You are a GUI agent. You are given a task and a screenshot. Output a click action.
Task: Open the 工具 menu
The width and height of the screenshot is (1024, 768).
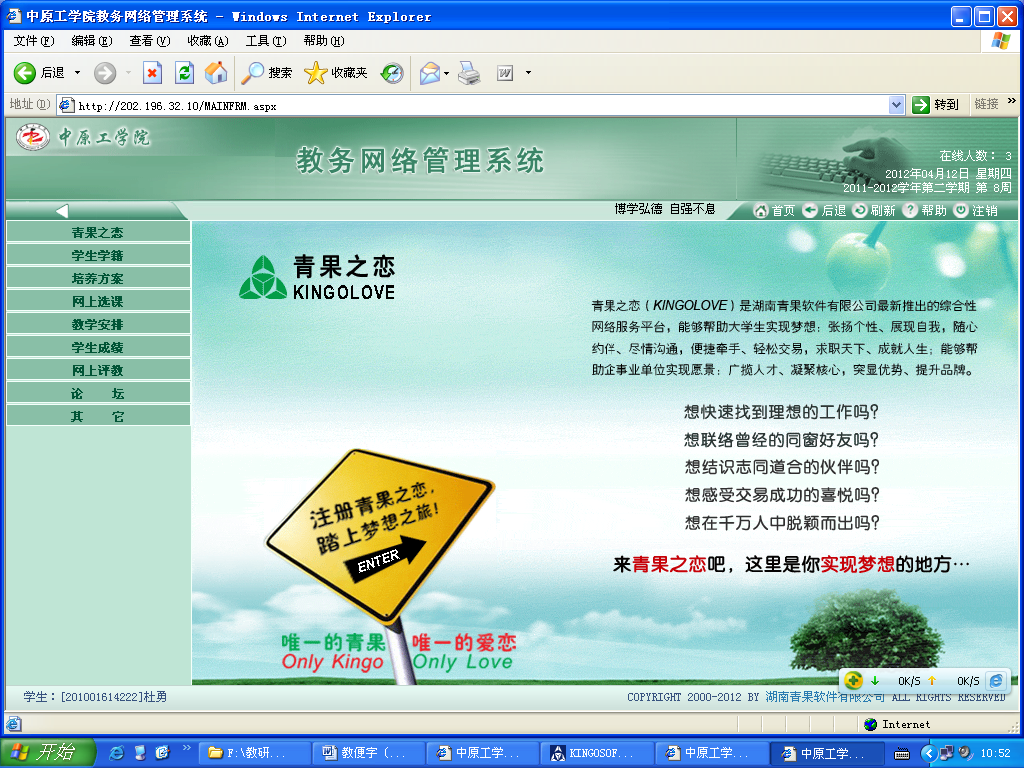click(266, 40)
